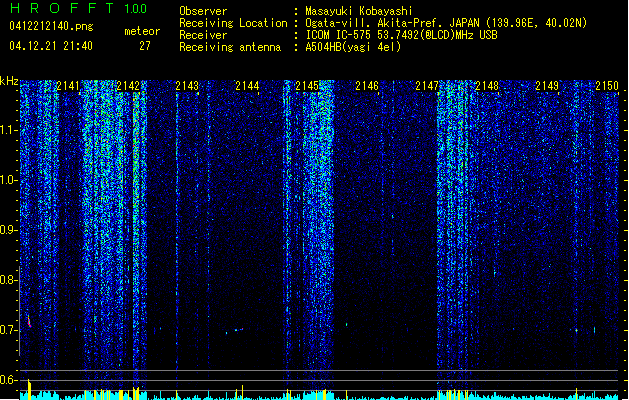Click the Receiver label
The width and height of the screenshot is (629, 400).
point(203,35)
